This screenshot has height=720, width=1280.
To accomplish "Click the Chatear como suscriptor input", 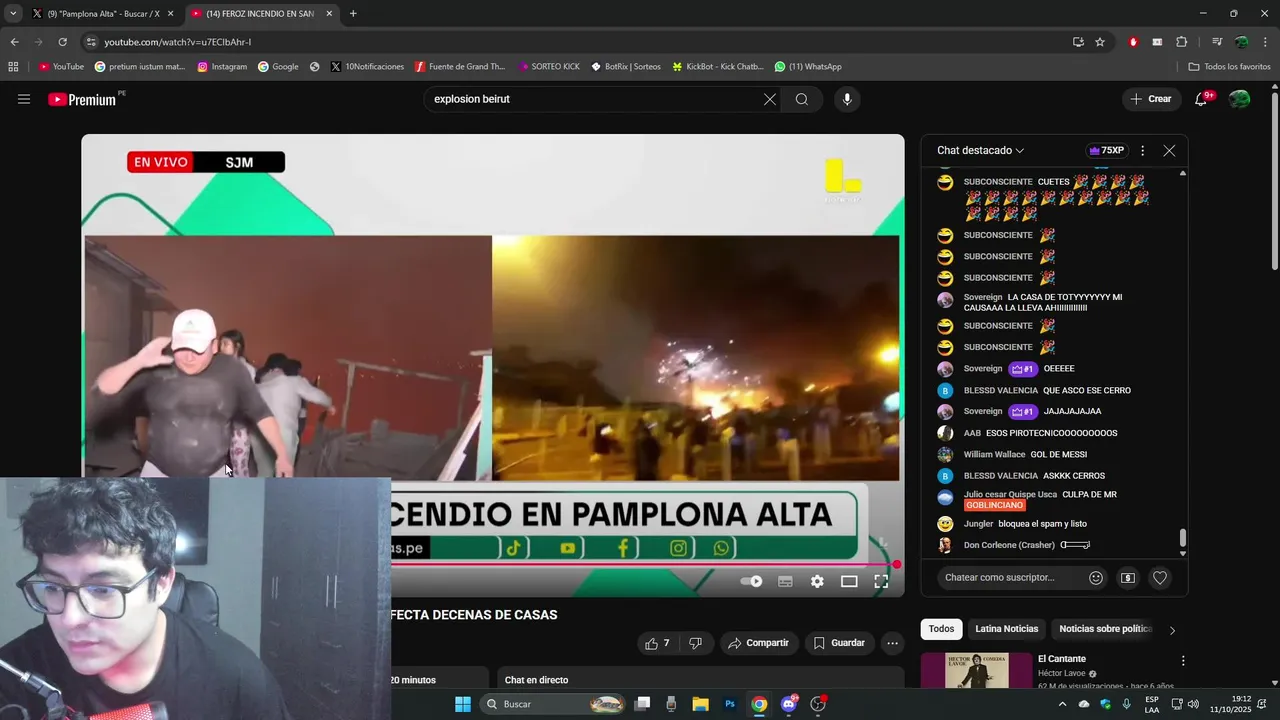I will [1012, 578].
